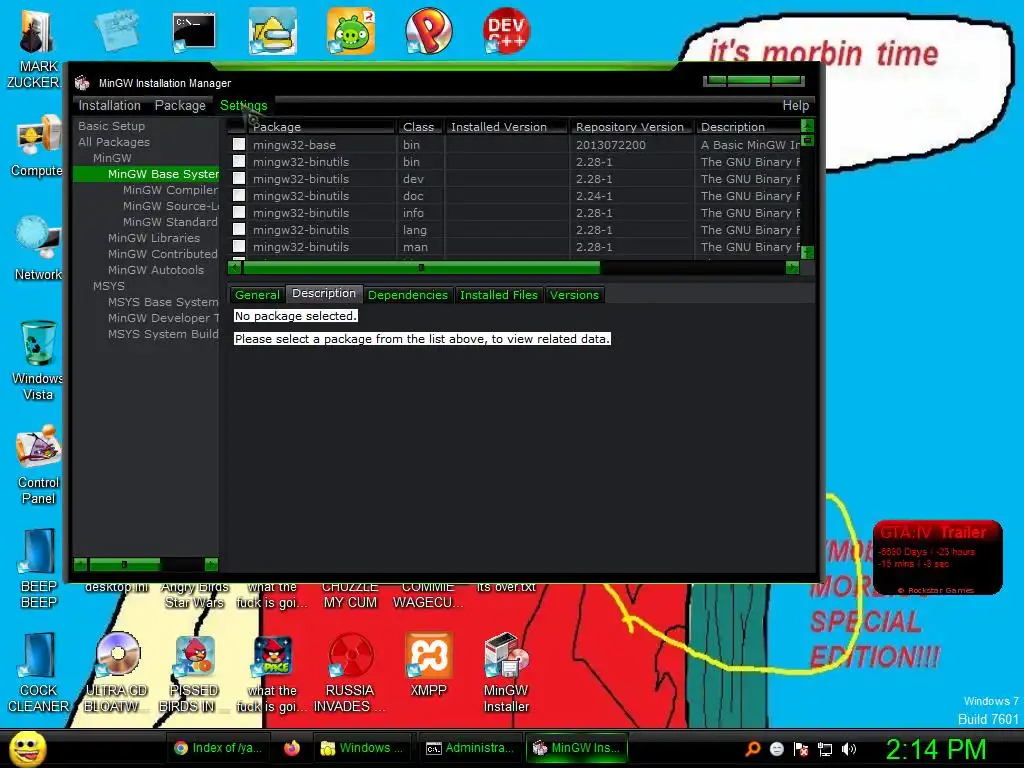This screenshot has height=768, width=1024.
Task: Select the MinGW tree node
Action: click(x=112, y=158)
